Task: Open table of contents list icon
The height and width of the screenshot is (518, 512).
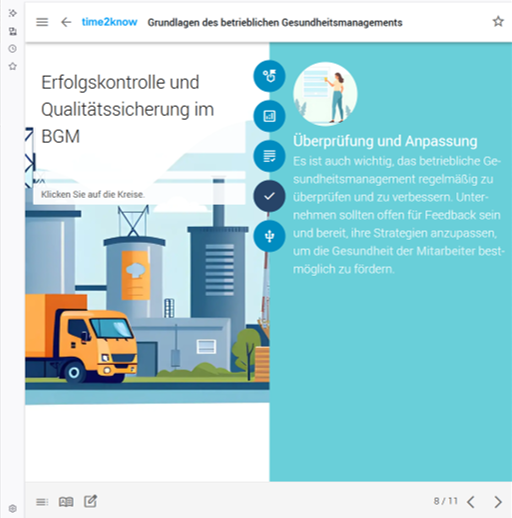Action: click(42, 502)
